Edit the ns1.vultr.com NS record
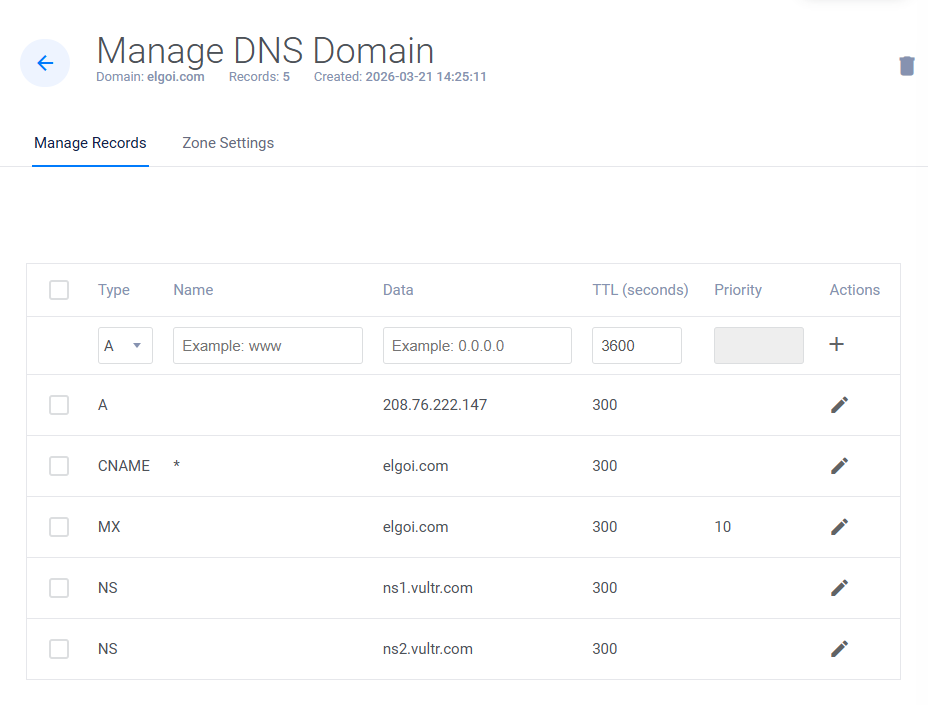Image resolution: width=928 pixels, height=705 pixels. [x=839, y=588]
